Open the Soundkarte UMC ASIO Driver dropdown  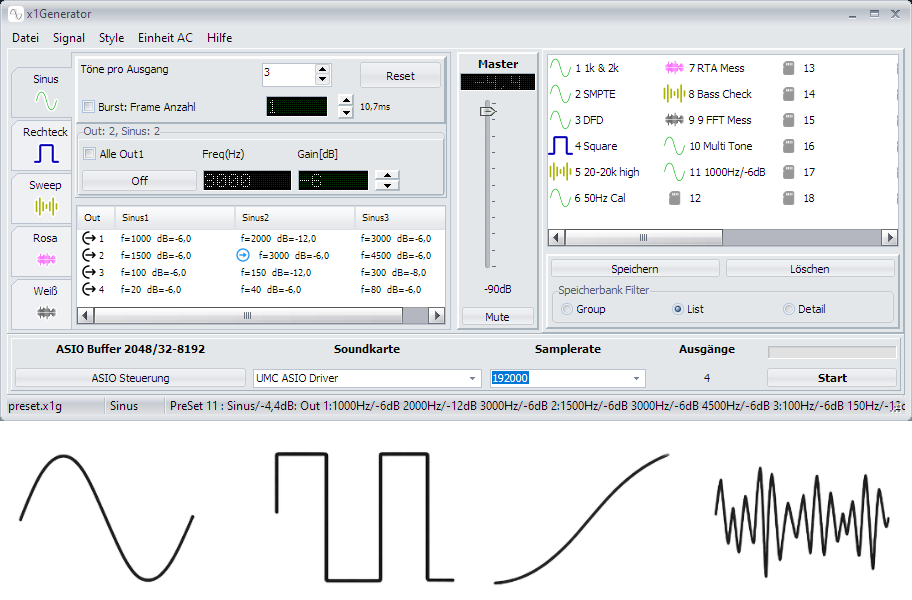point(473,378)
